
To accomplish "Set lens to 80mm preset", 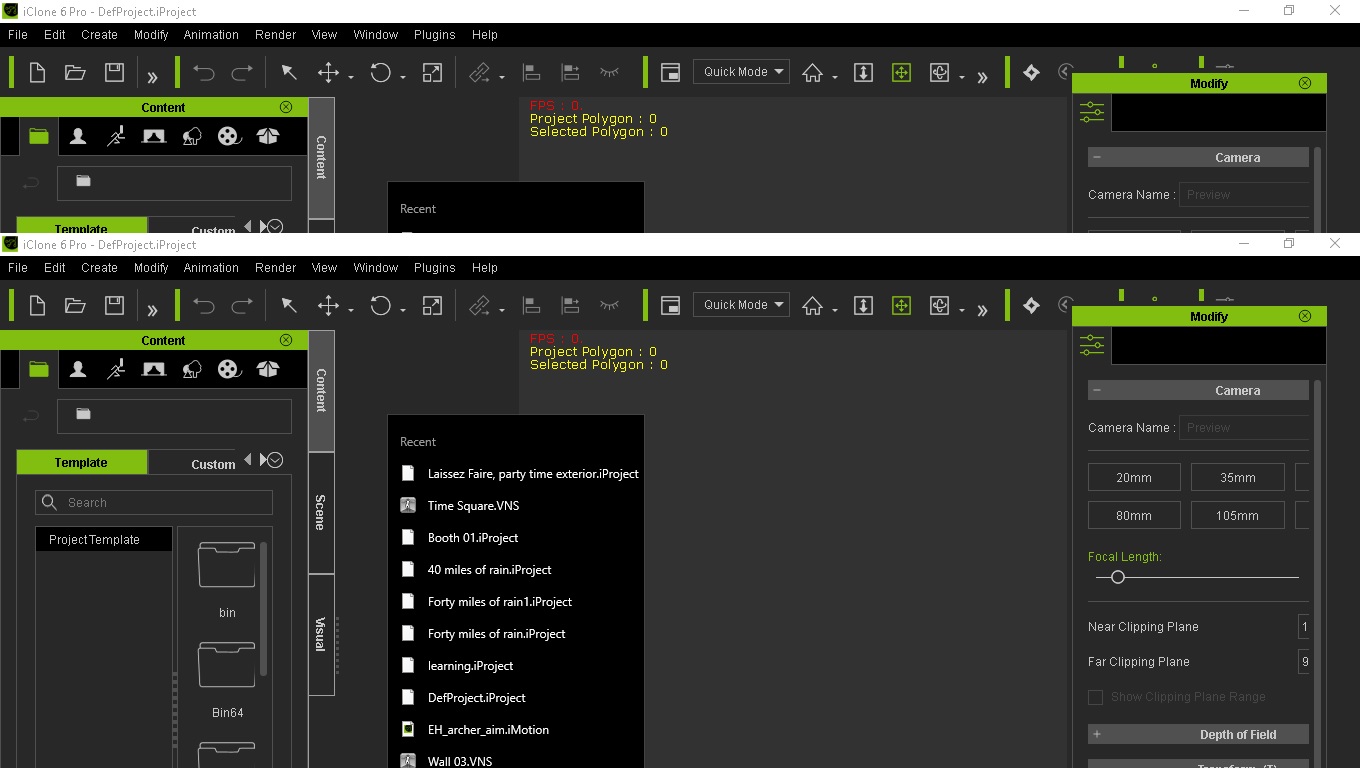I will click(x=1134, y=515).
